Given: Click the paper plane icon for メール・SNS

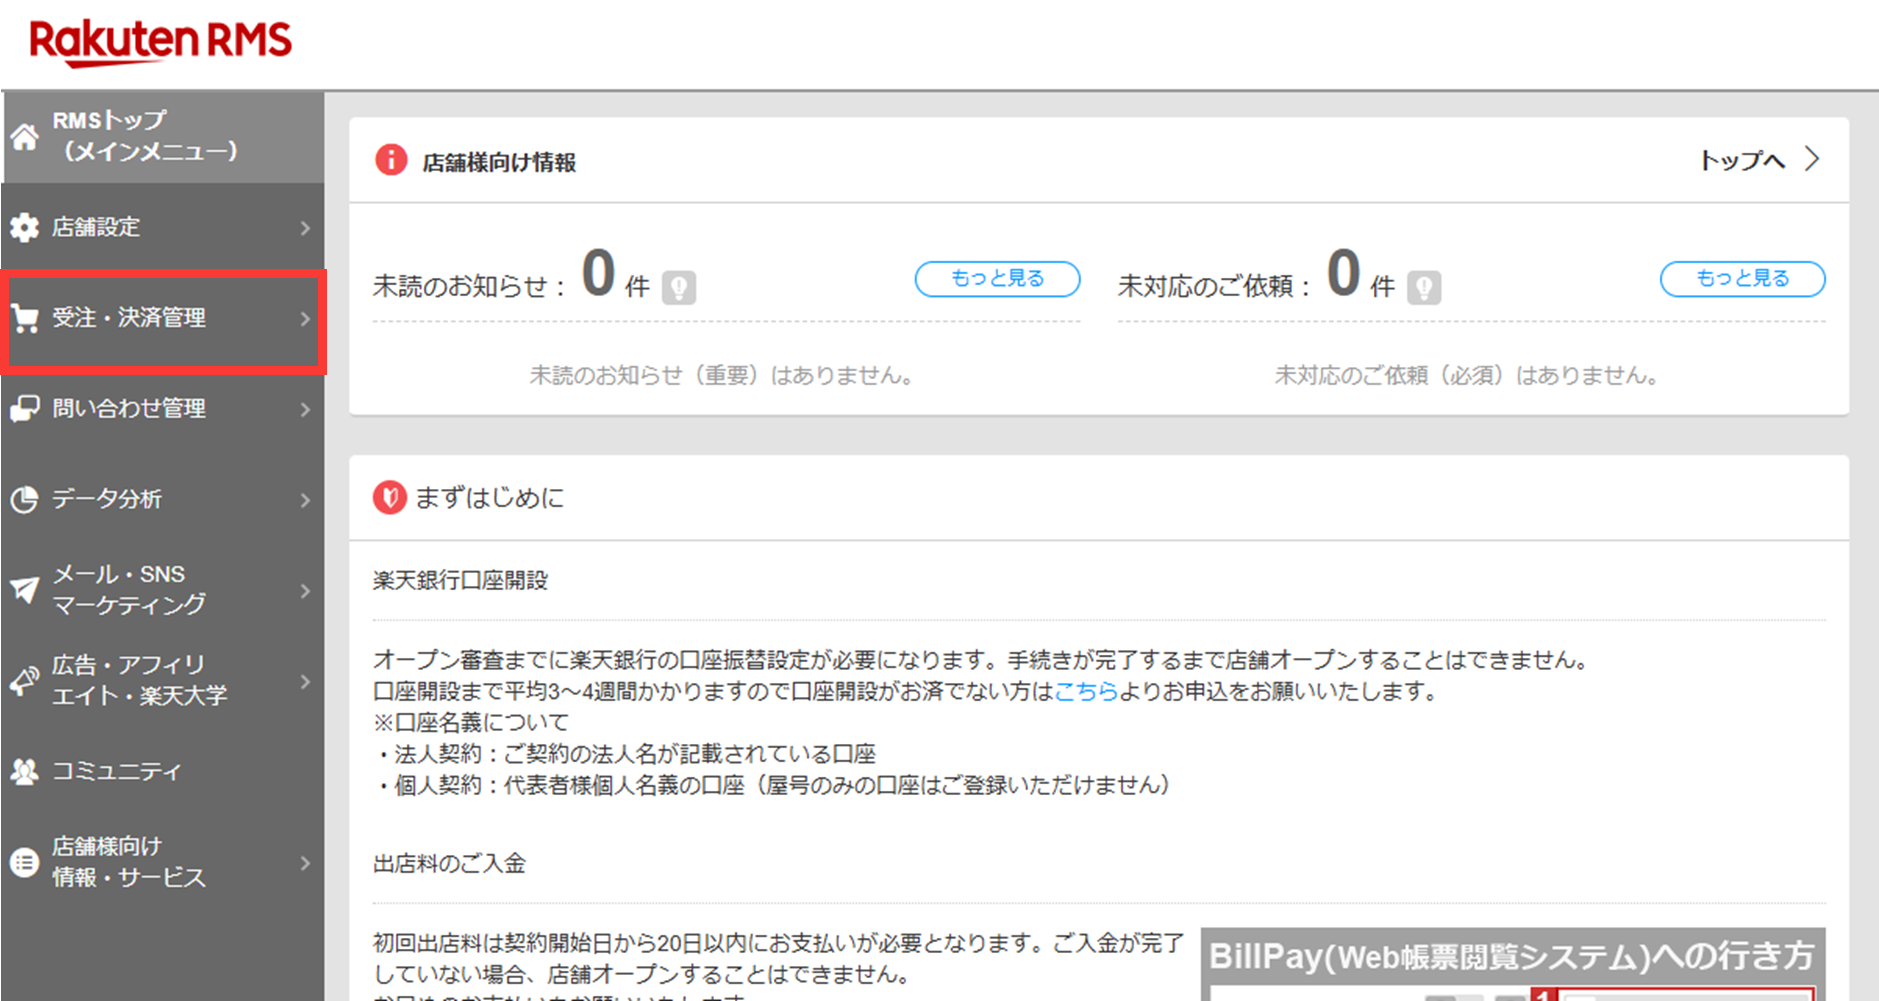Looking at the screenshot, I should (25, 590).
